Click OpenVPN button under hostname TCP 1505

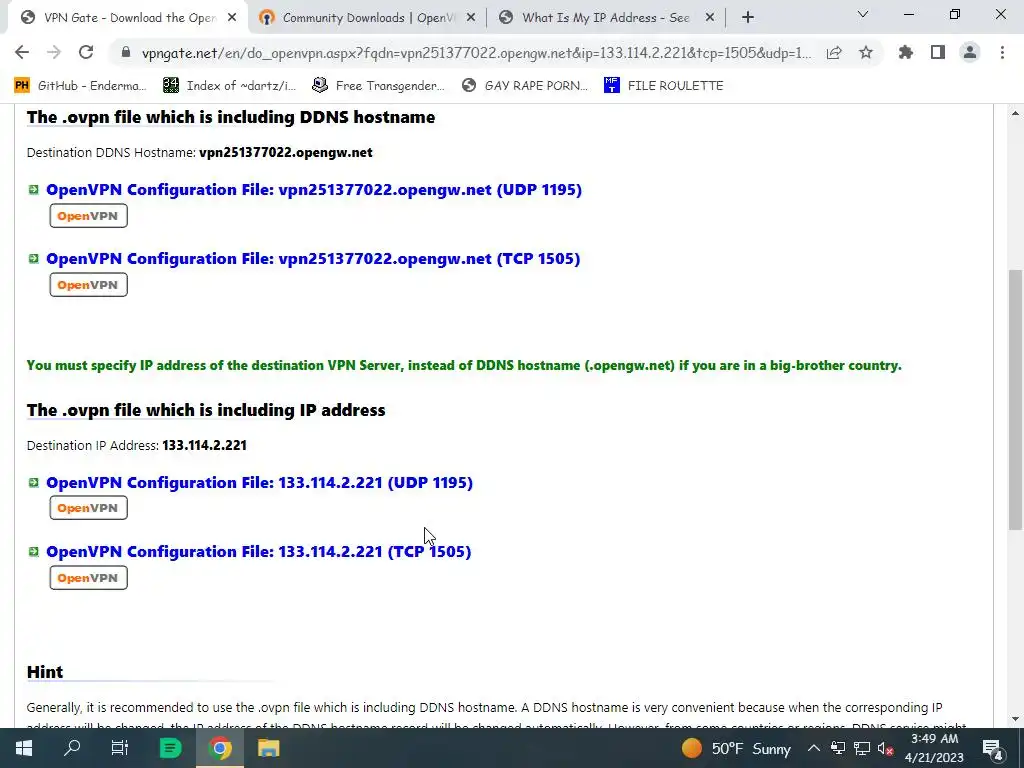(x=88, y=285)
